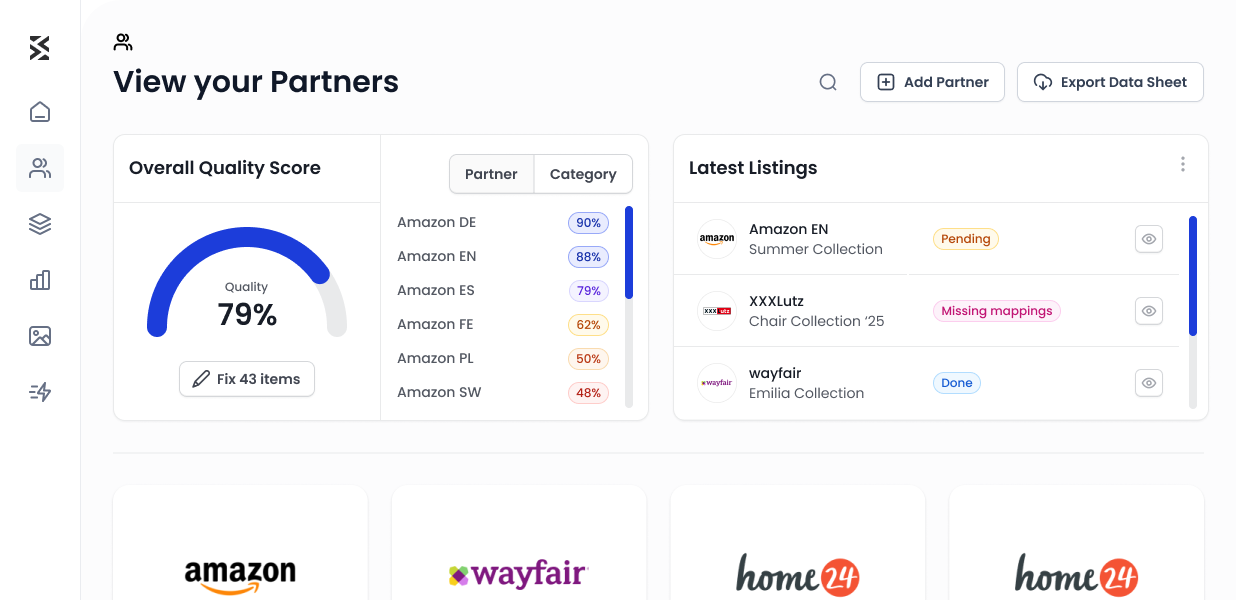
Task: Preview the wayfair Emilia Collection listing
Action: [x=1148, y=383]
